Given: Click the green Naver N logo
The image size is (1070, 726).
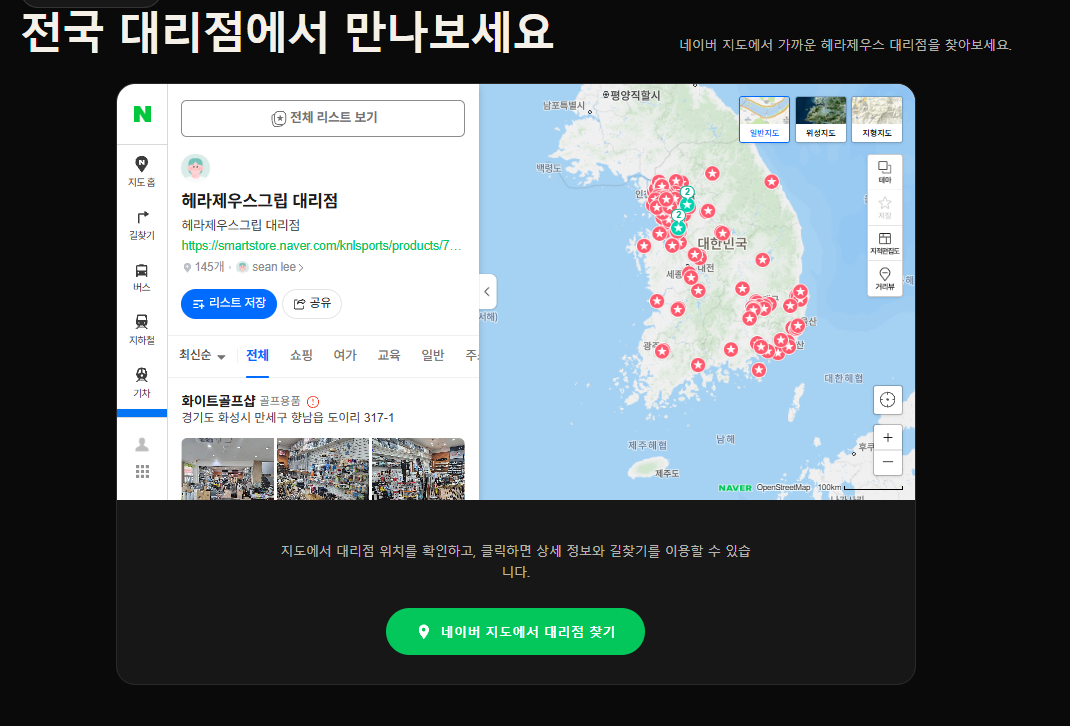Looking at the screenshot, I should click(x=142, y=114).
